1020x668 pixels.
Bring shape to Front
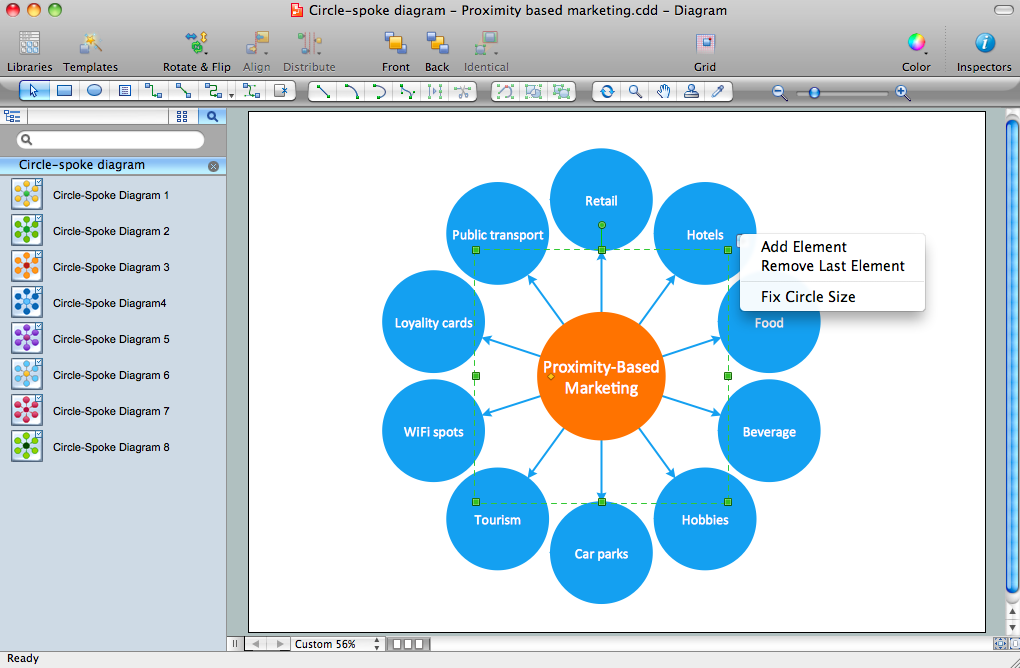pos(396,51)
